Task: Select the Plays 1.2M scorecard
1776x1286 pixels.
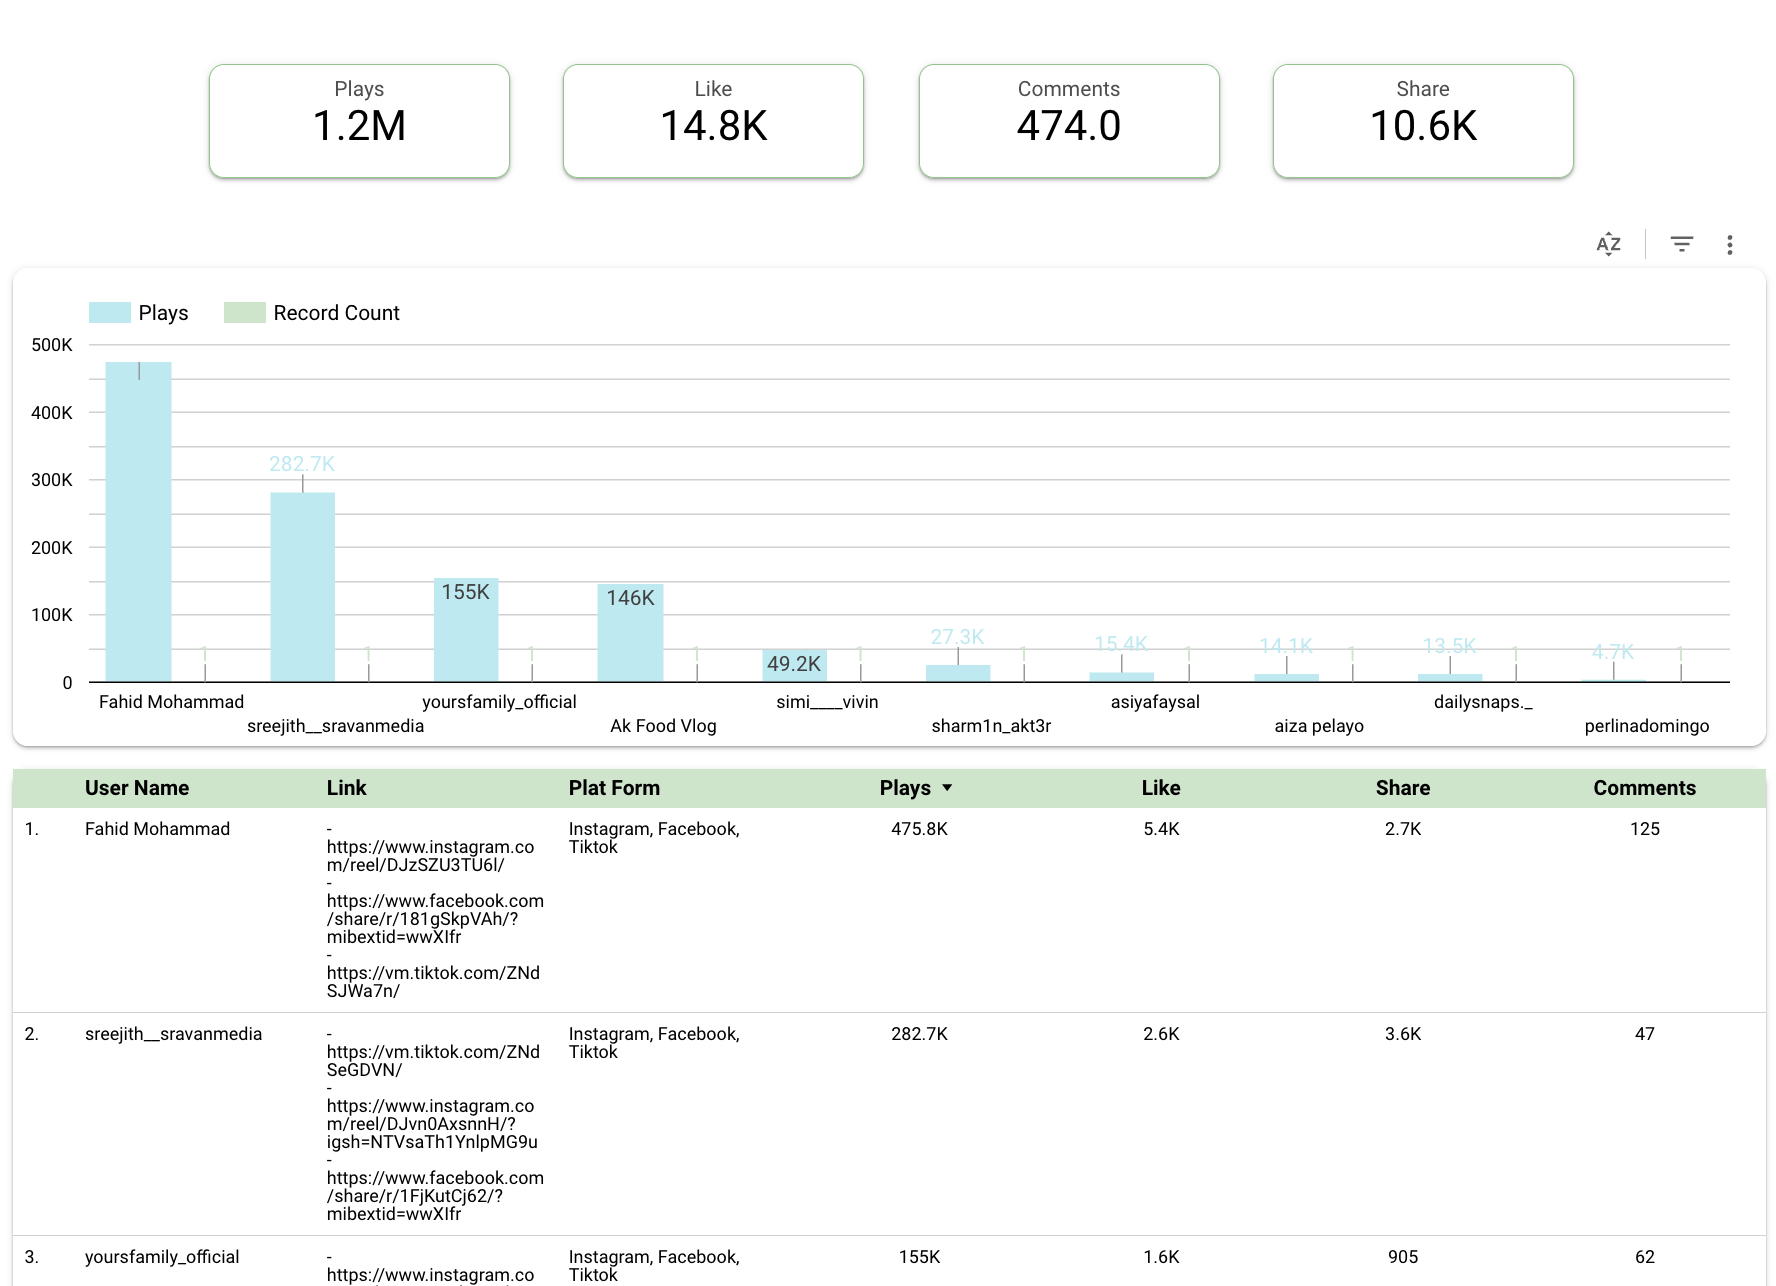Action: point(359,121)
